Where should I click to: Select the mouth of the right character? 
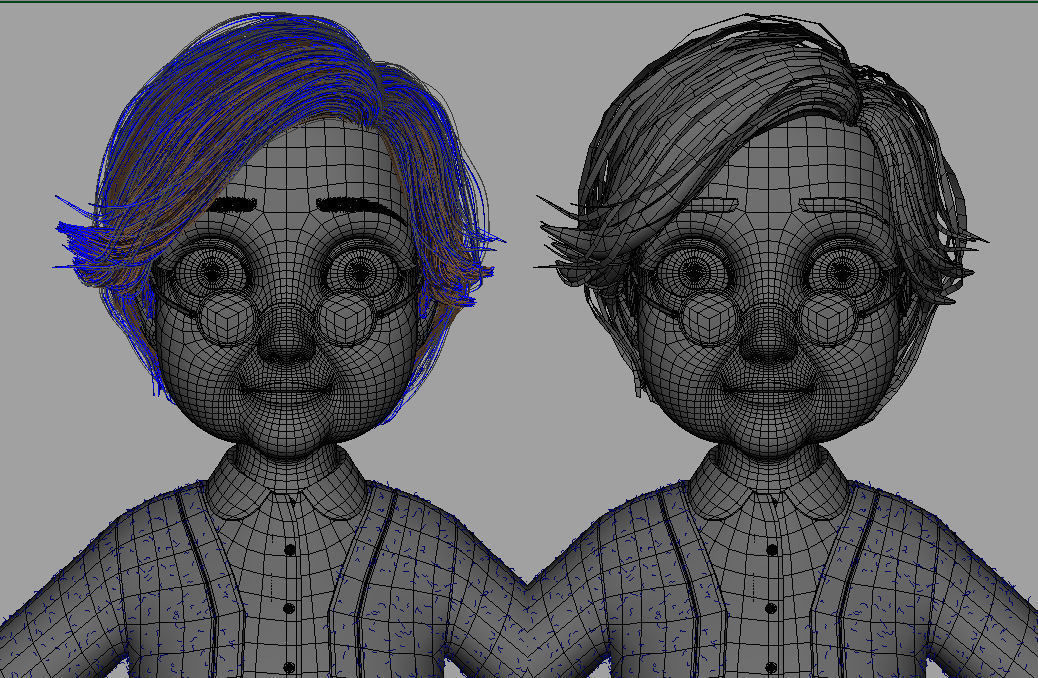coord(768,388)
